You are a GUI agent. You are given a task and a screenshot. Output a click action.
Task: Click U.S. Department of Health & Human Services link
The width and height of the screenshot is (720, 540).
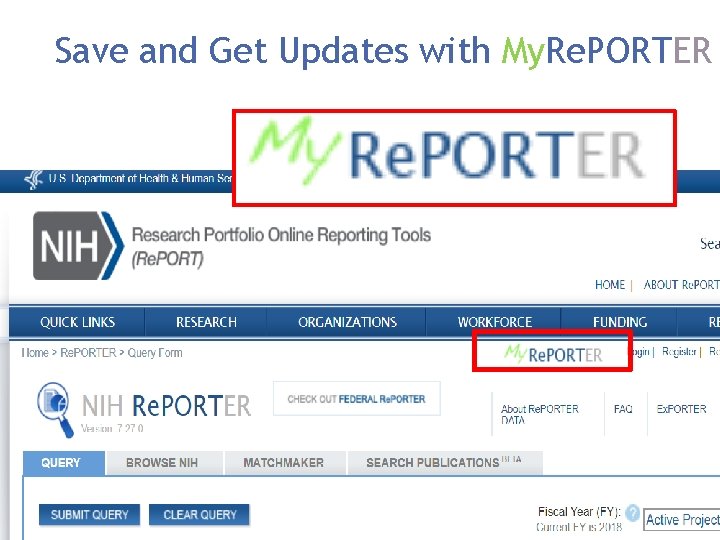[141, 179]
